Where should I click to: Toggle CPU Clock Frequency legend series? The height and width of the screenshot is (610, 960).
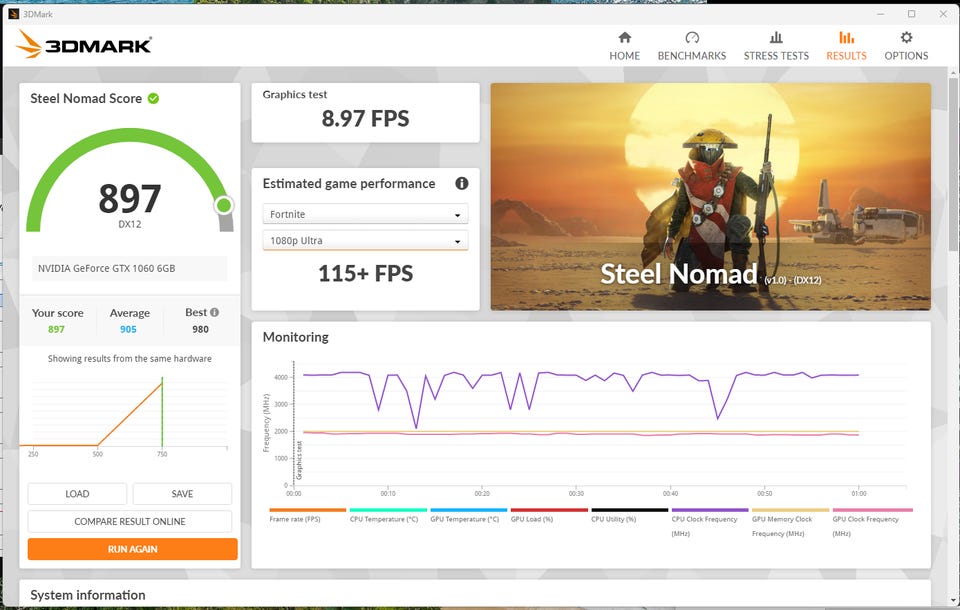[710, 522]
